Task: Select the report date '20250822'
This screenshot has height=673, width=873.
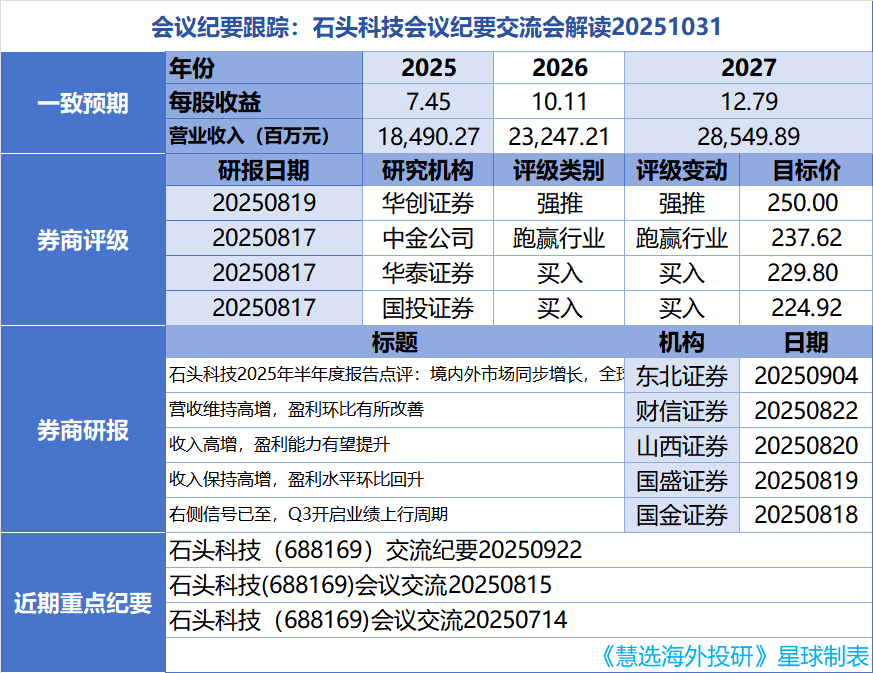Action: coord(806,411)
